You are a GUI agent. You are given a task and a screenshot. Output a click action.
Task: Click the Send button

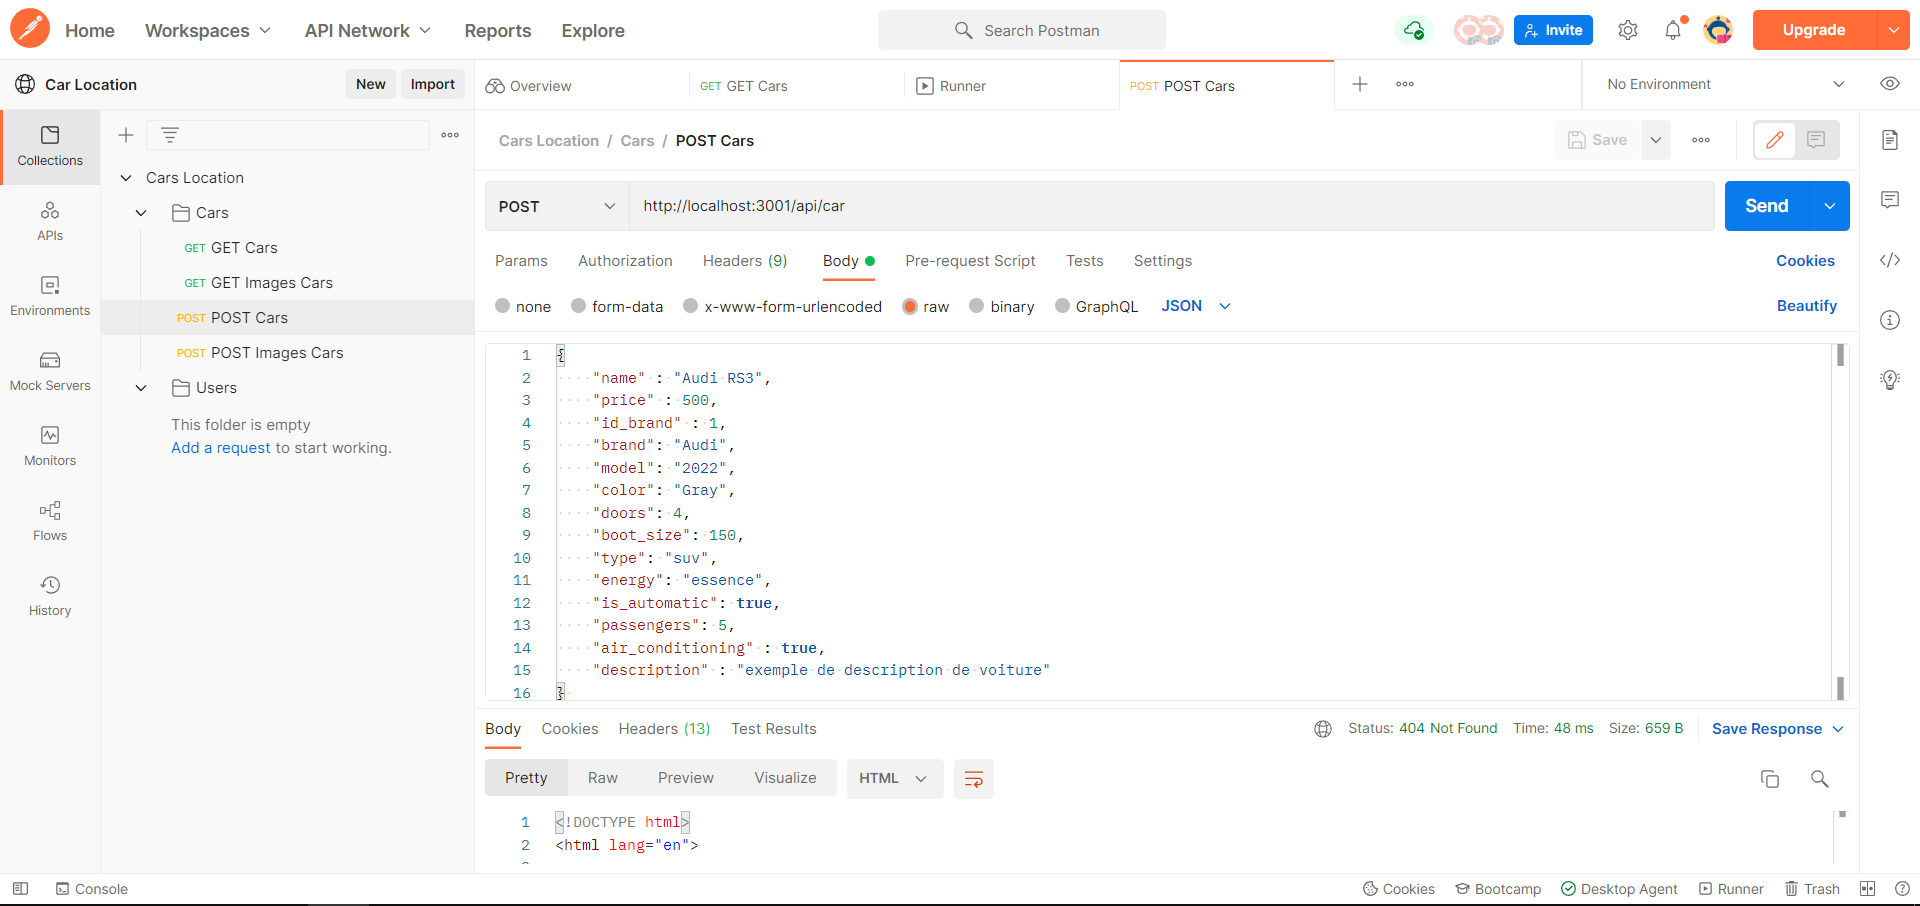tap(1767, 206)
